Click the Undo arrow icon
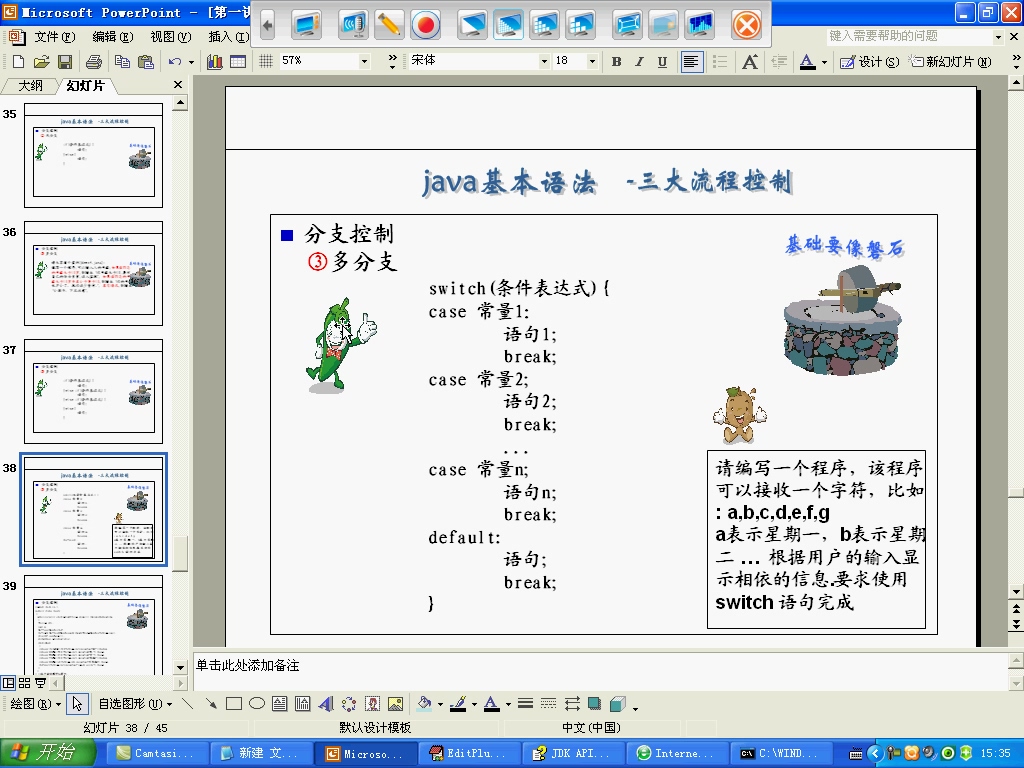Image resolution: width=1024 pixels, height=768 pixels. pos(174,61)
